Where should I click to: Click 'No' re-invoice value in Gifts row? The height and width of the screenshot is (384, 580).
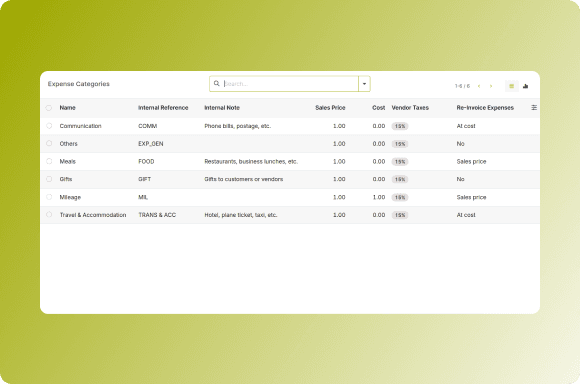(x=460, y=179)
